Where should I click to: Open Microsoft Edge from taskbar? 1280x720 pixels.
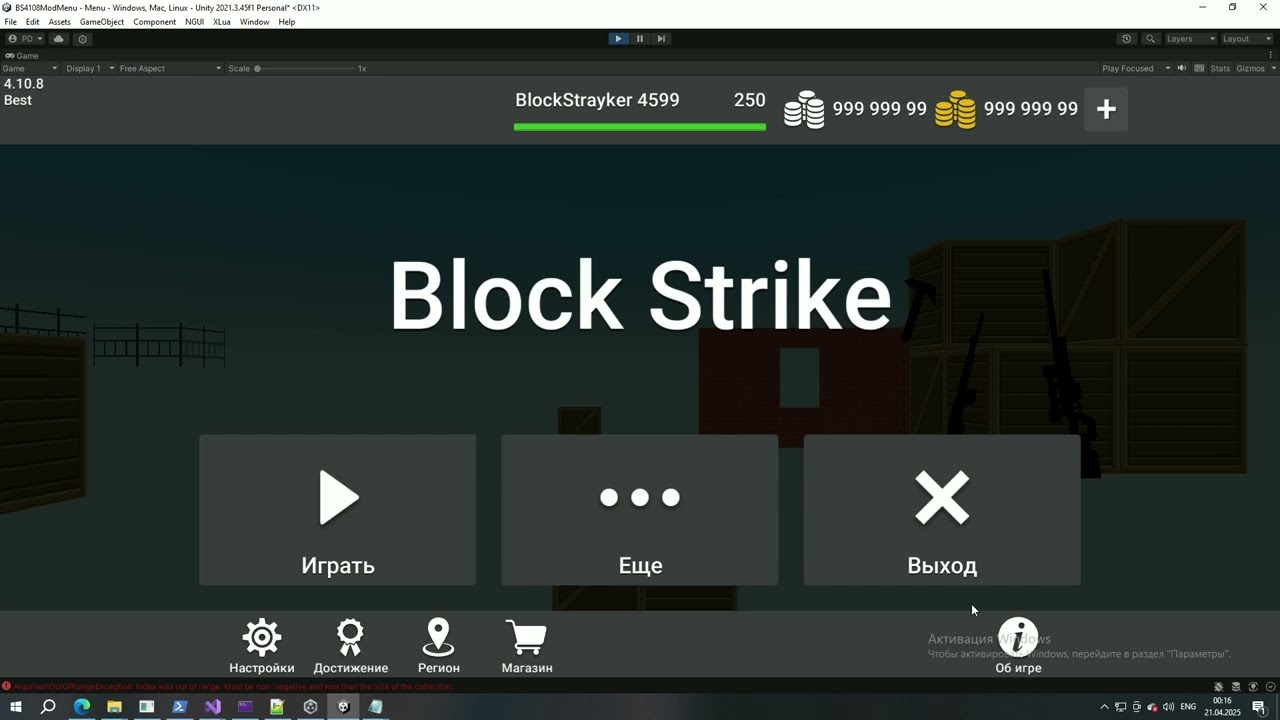tap(82, 707)
